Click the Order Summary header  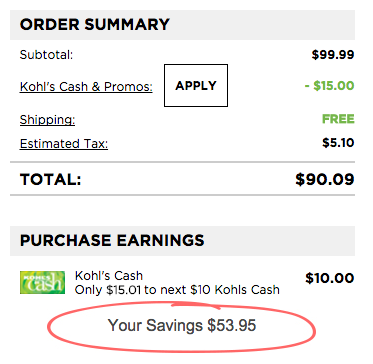[182, 25]
